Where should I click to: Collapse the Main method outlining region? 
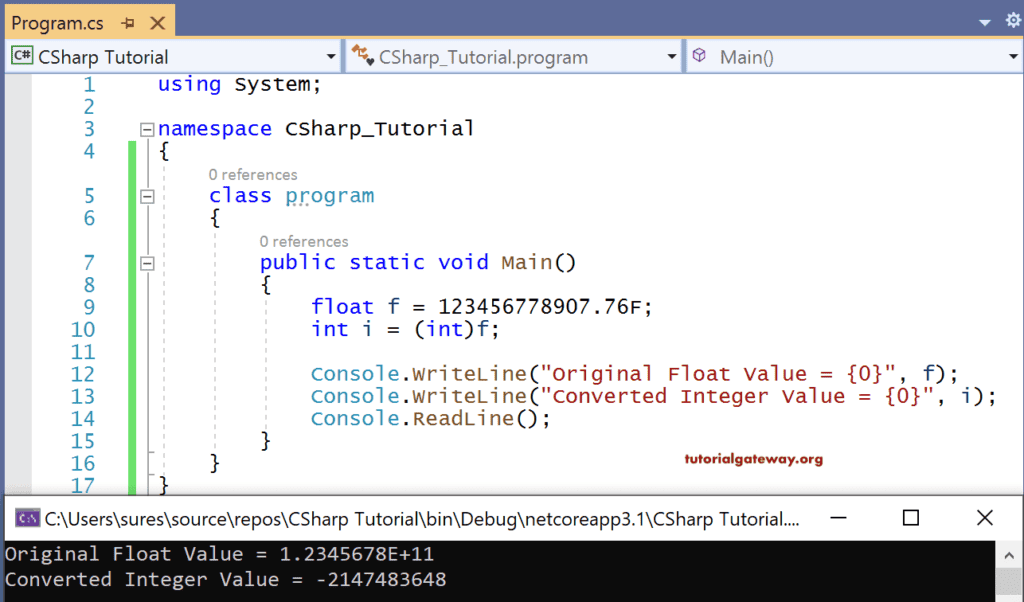point(146,262)
